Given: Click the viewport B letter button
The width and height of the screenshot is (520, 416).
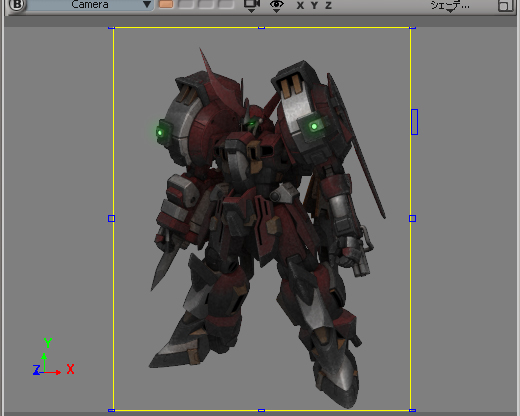Looking at the screenshot, I should pos(16,5).
